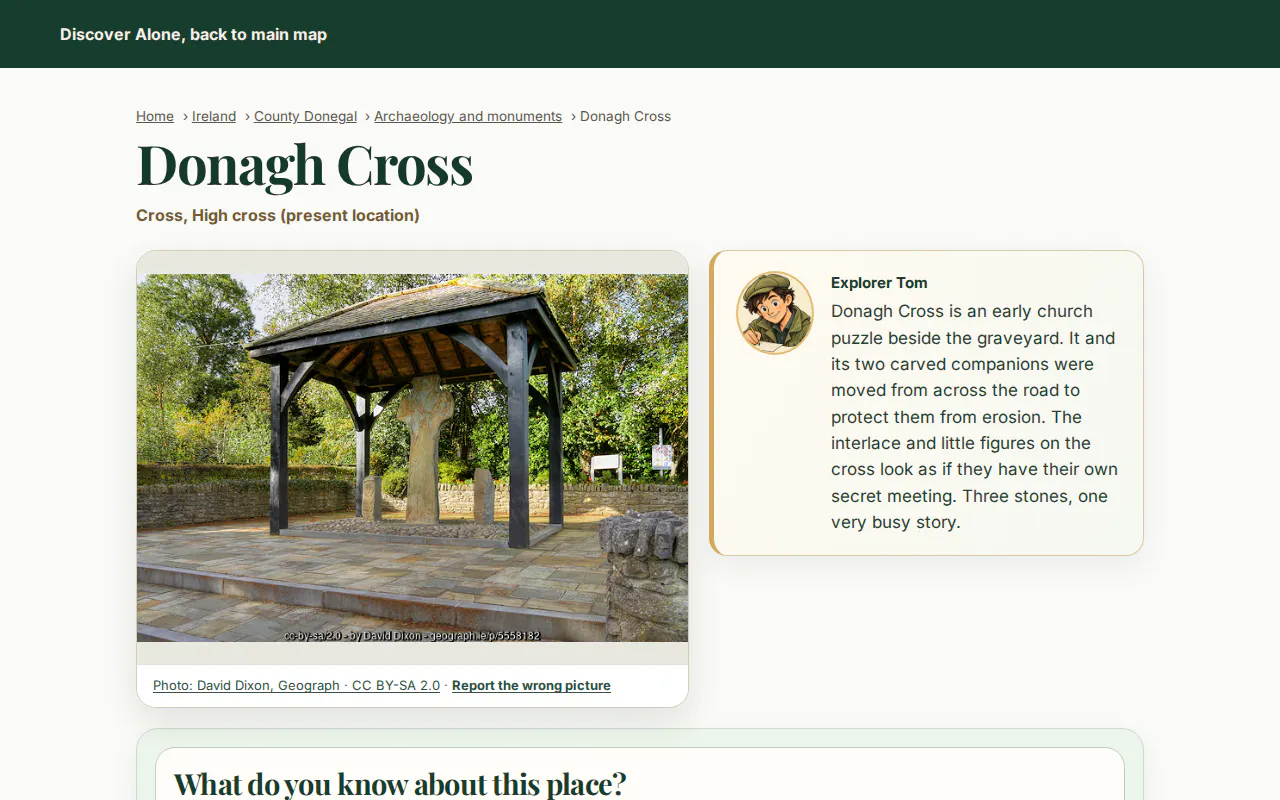Click the 'Donagh Cross' breadcrumb text

coord(625,116)
